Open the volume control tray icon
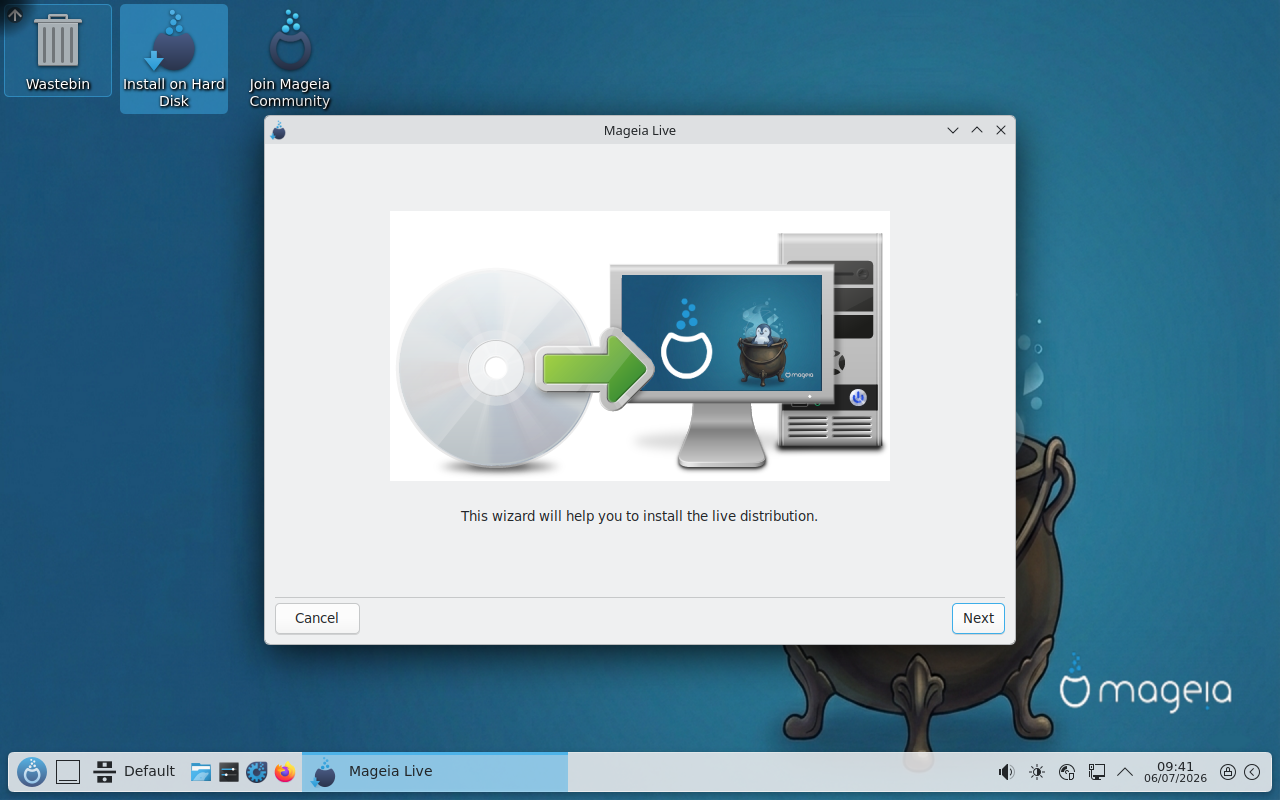 point(1007,772)
